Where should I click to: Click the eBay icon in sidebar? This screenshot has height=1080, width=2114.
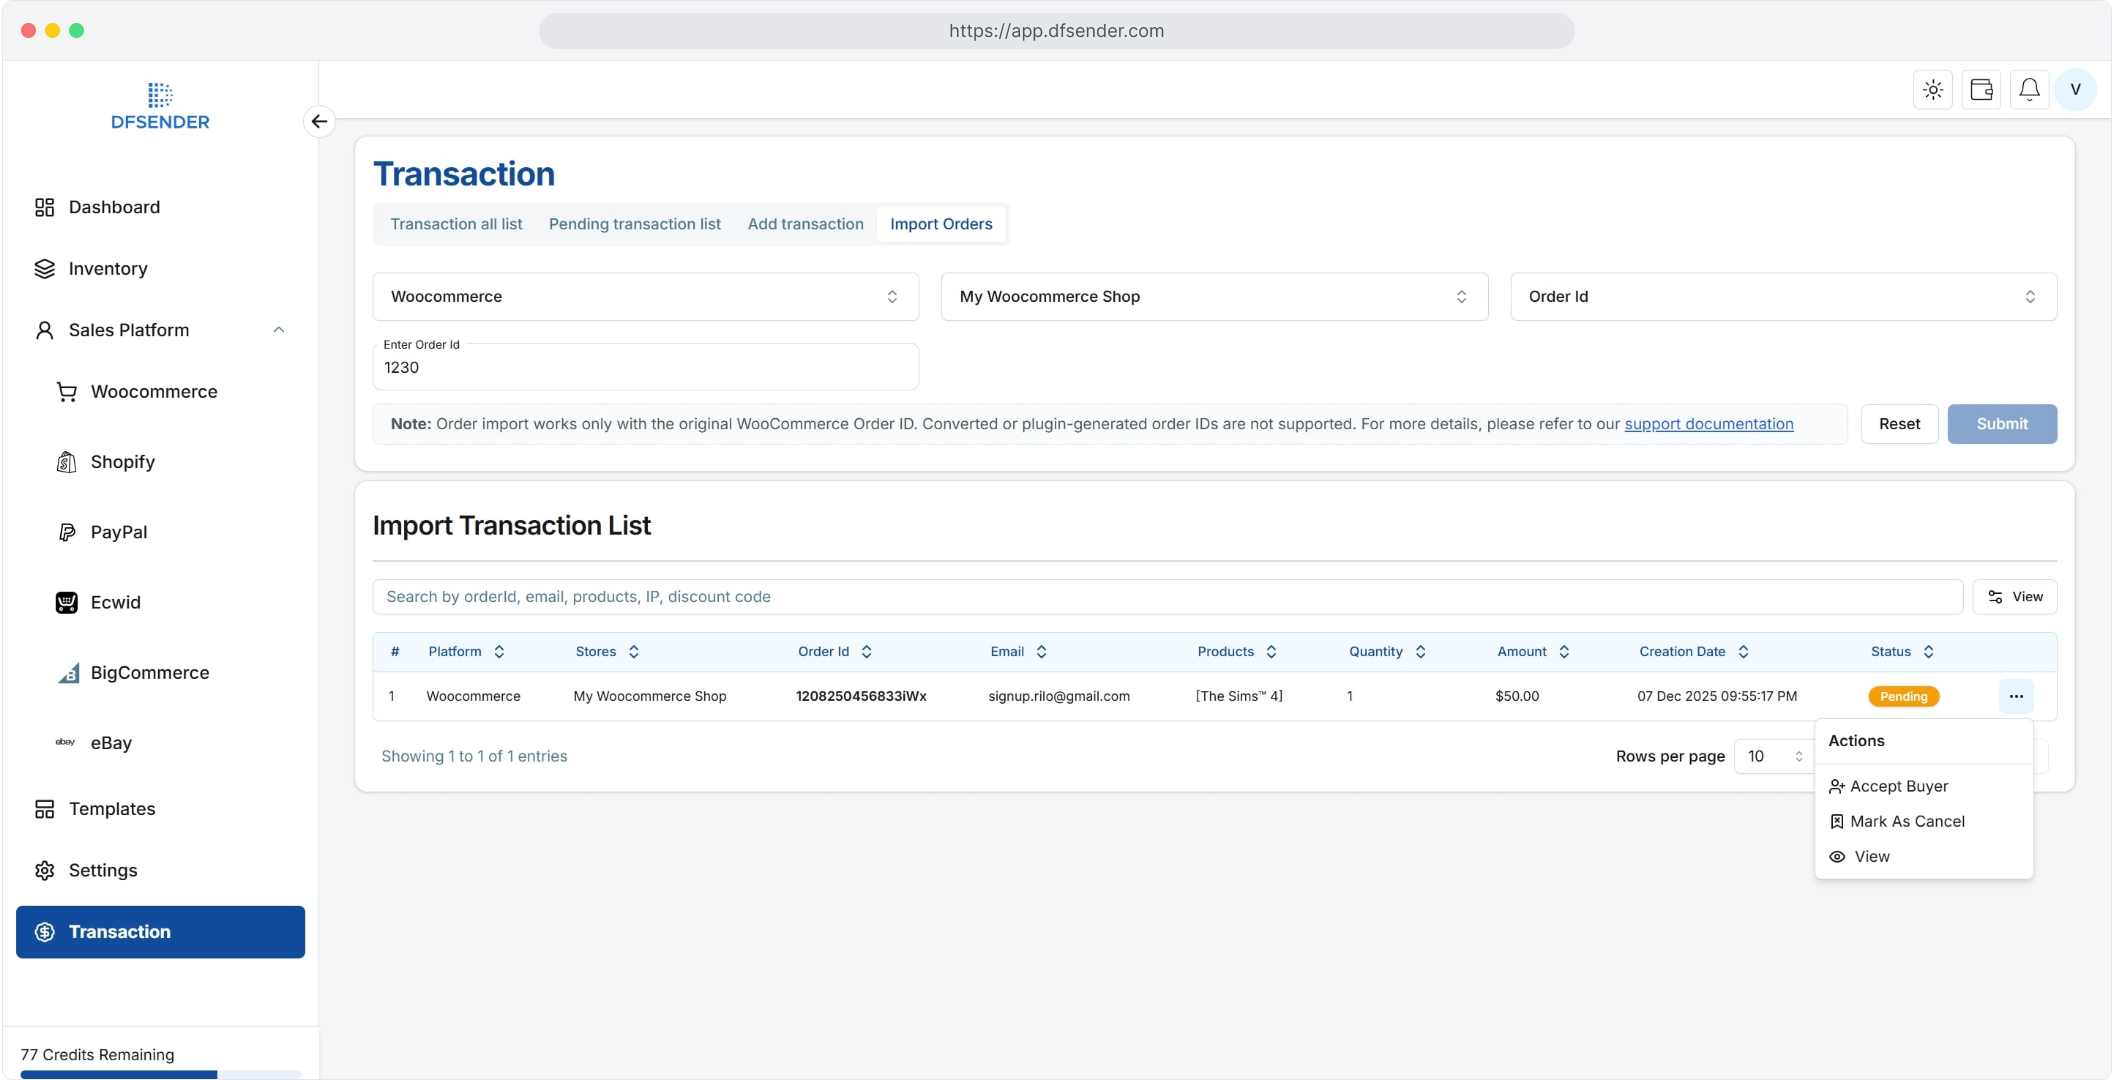65,742
